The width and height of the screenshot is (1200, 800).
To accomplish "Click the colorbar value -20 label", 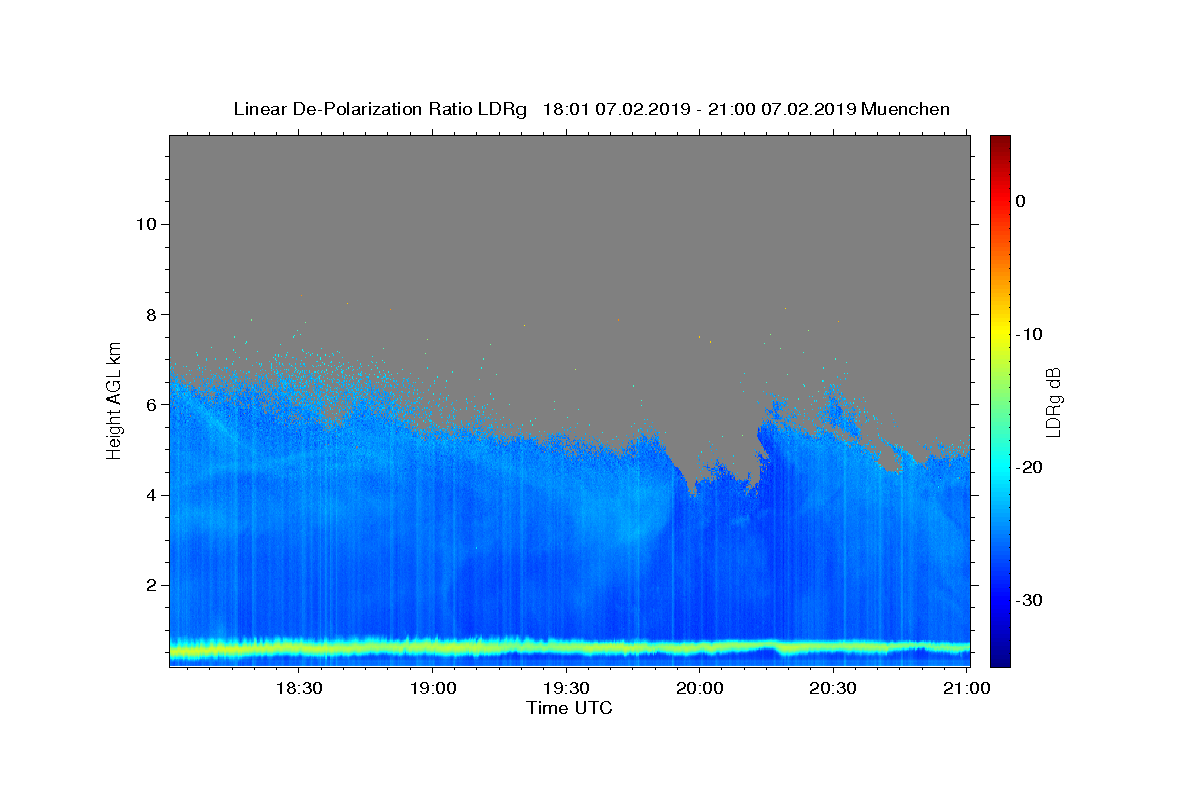I will pos(1029,467).
